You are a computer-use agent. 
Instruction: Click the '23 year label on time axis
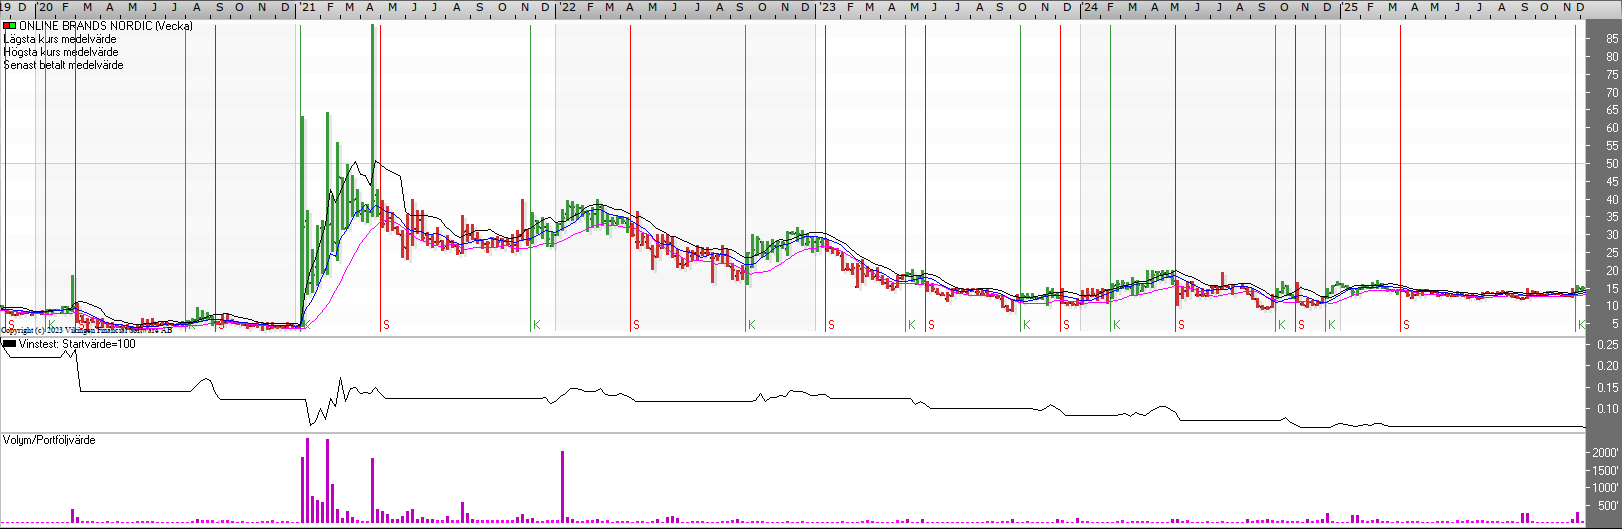coord(827,7)
